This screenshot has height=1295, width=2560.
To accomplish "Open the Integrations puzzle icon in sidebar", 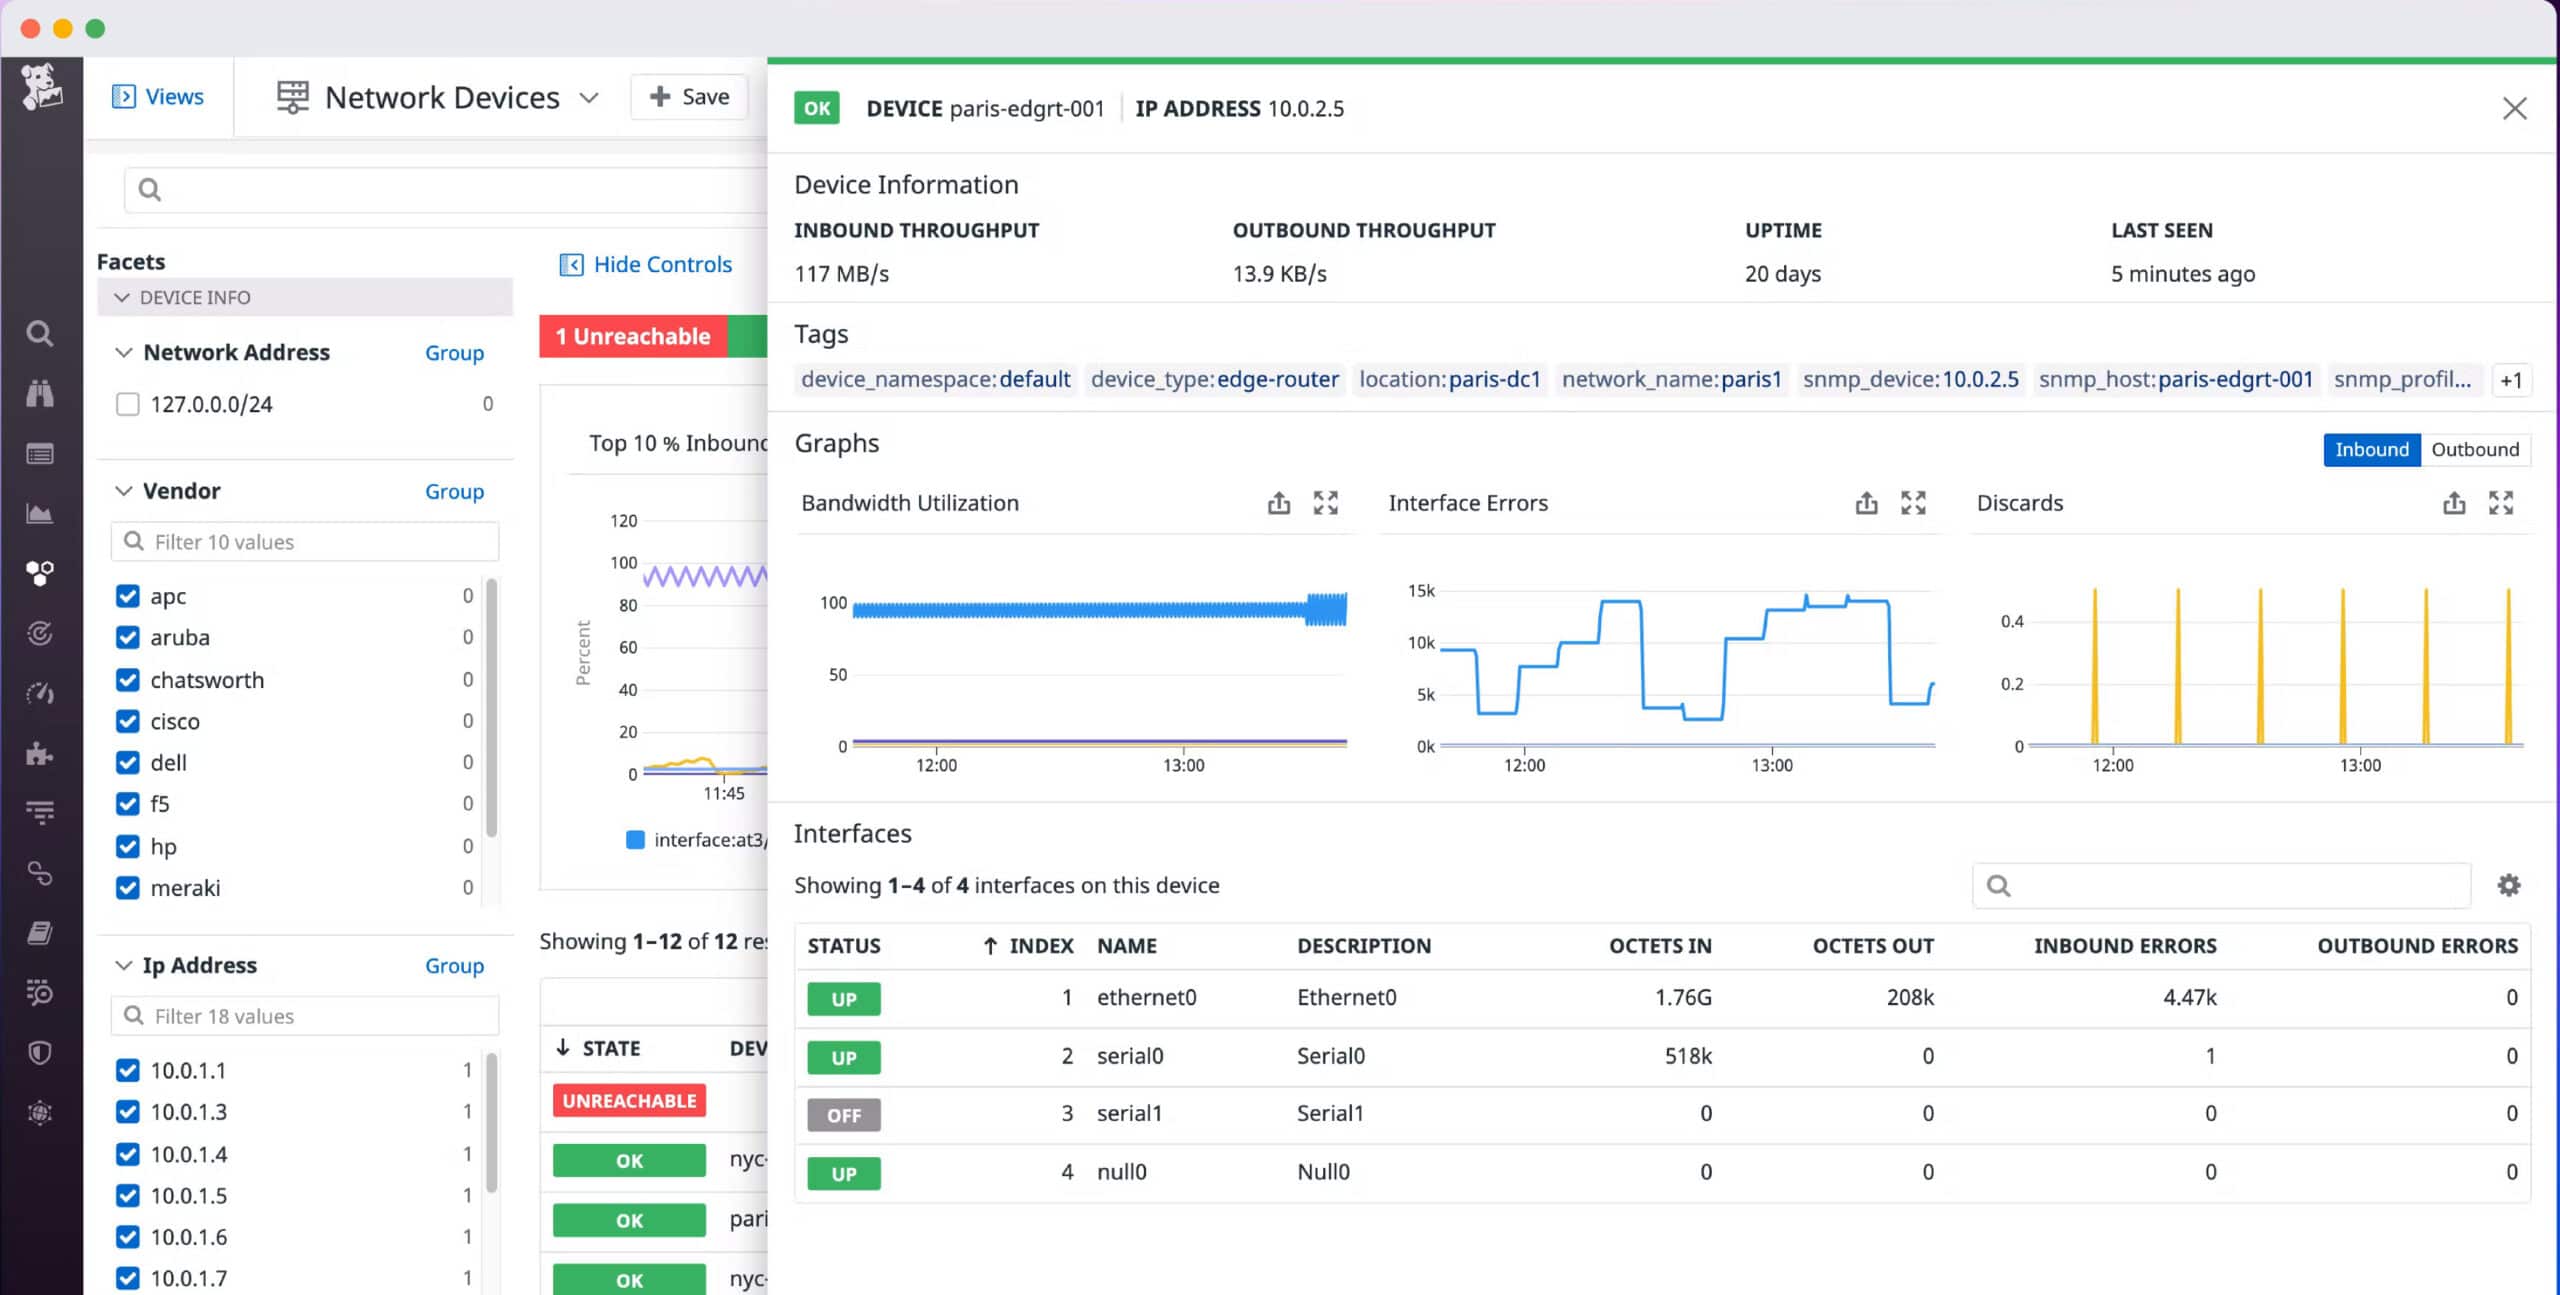I will 40,753.
